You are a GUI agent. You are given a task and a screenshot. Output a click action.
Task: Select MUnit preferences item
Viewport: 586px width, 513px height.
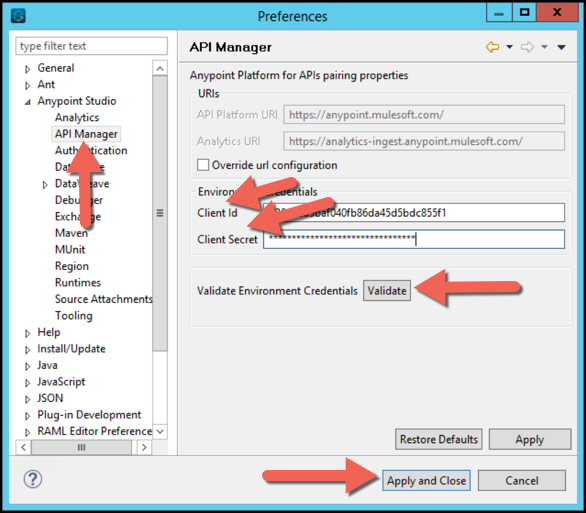point(70,249)
